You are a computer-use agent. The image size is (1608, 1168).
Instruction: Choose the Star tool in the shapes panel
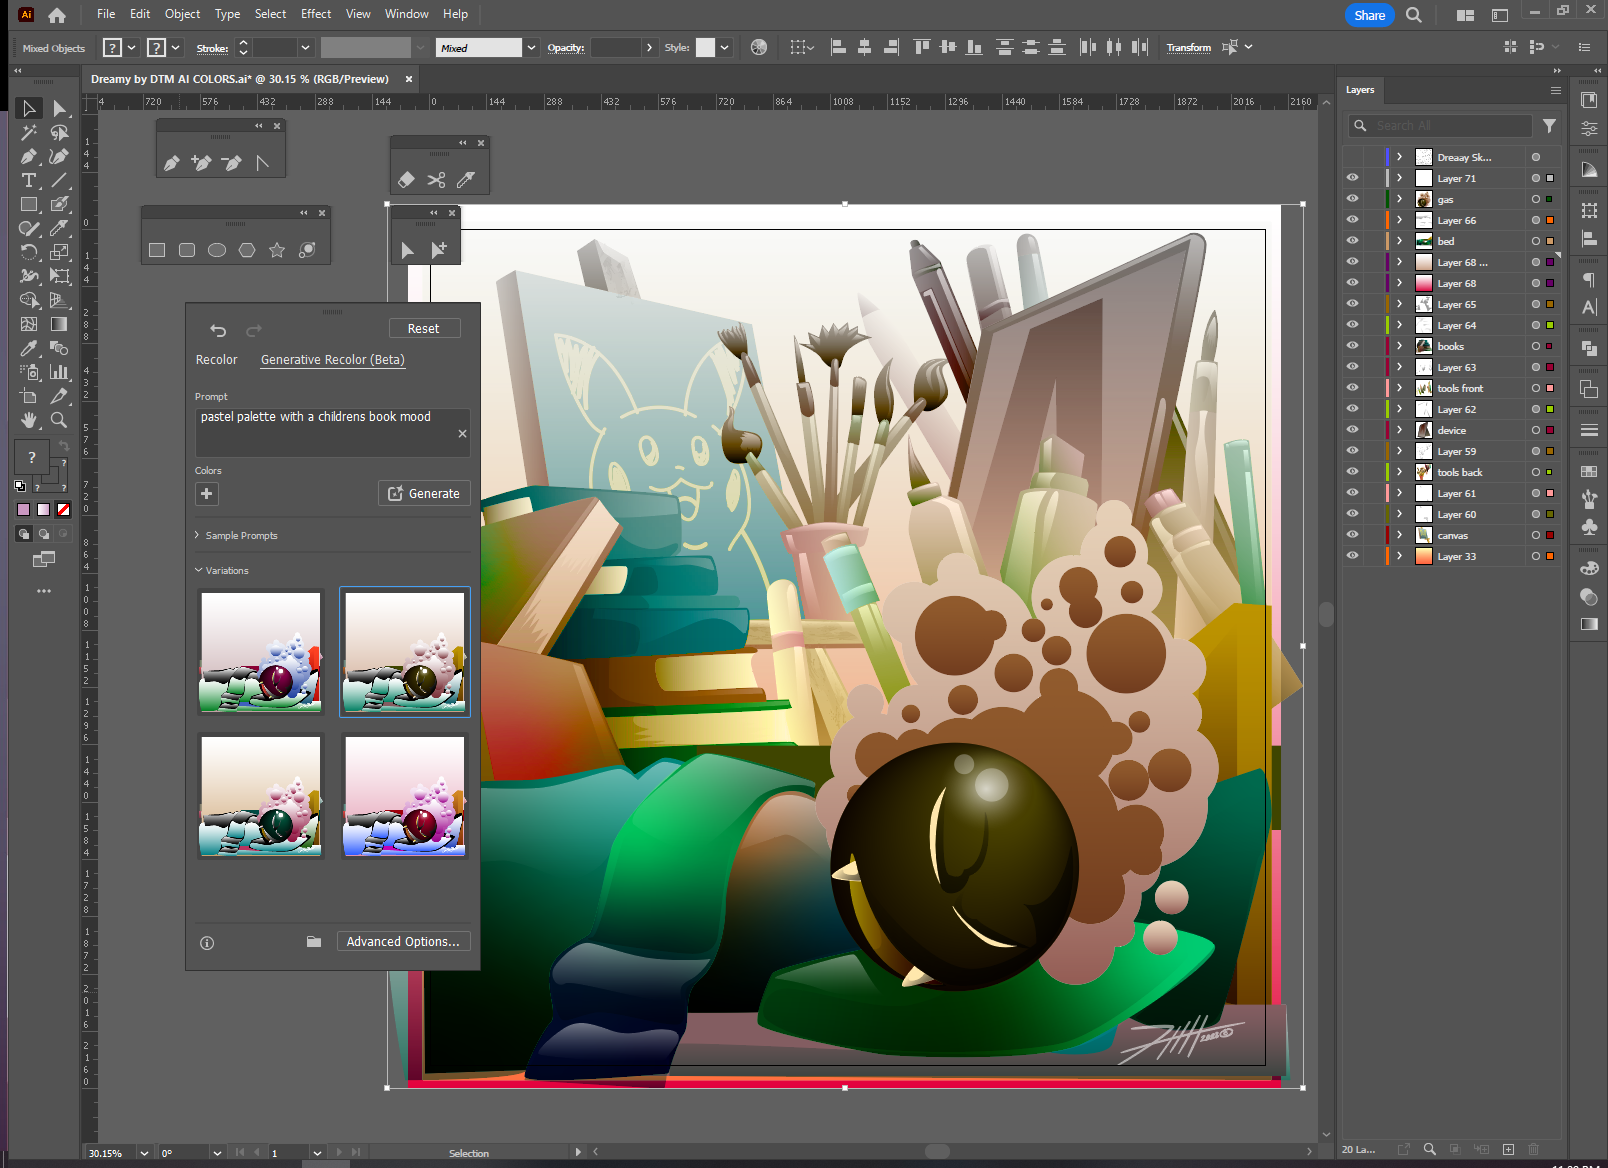pos(277,250)
